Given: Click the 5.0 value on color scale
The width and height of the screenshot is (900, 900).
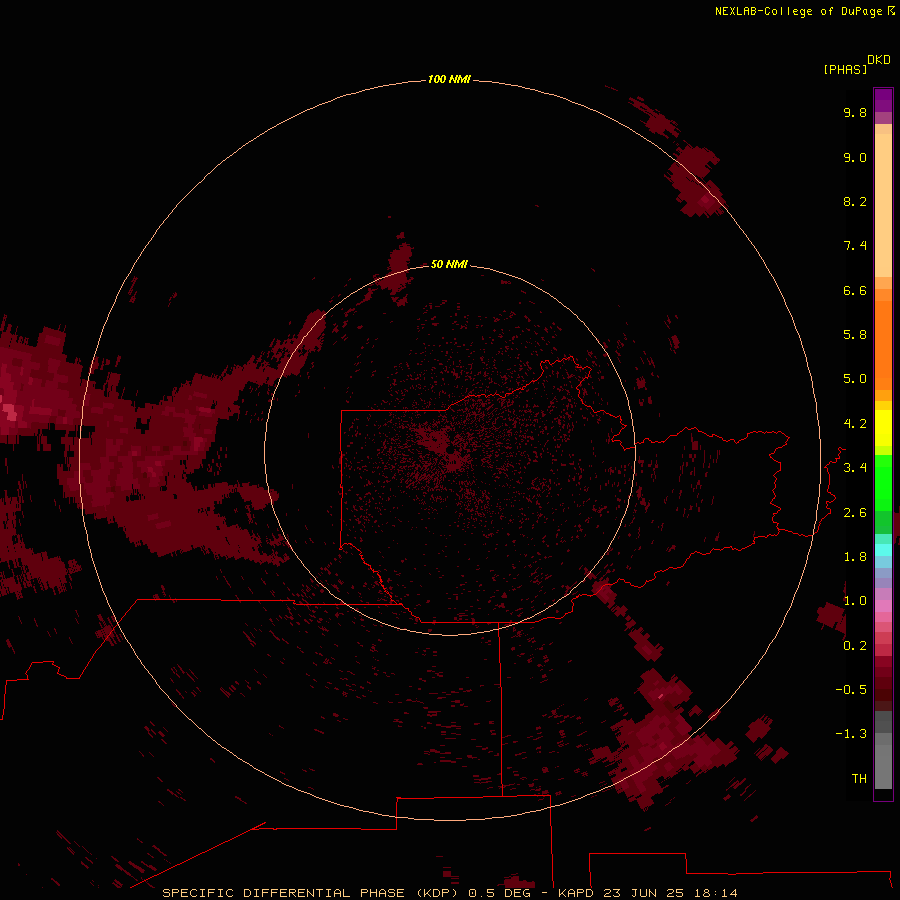Looking at the screenshot, I should 855,379.
